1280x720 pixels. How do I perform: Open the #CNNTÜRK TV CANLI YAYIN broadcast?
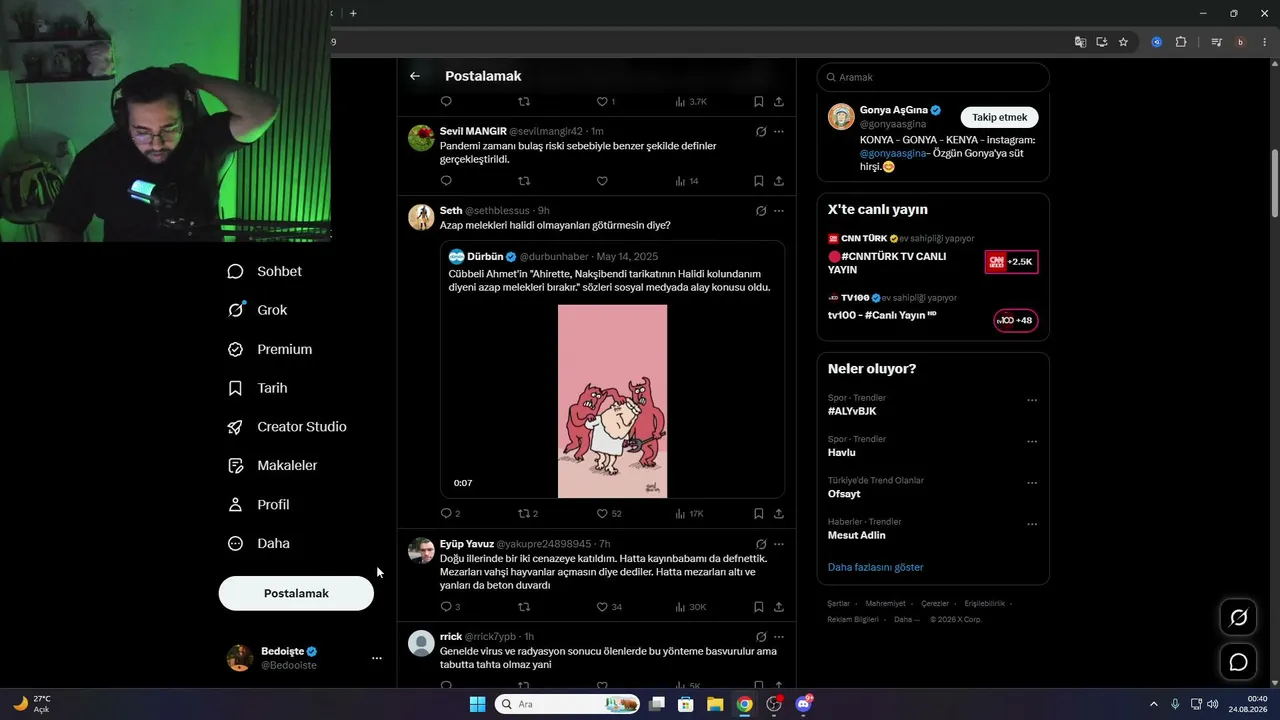point(933,262)
